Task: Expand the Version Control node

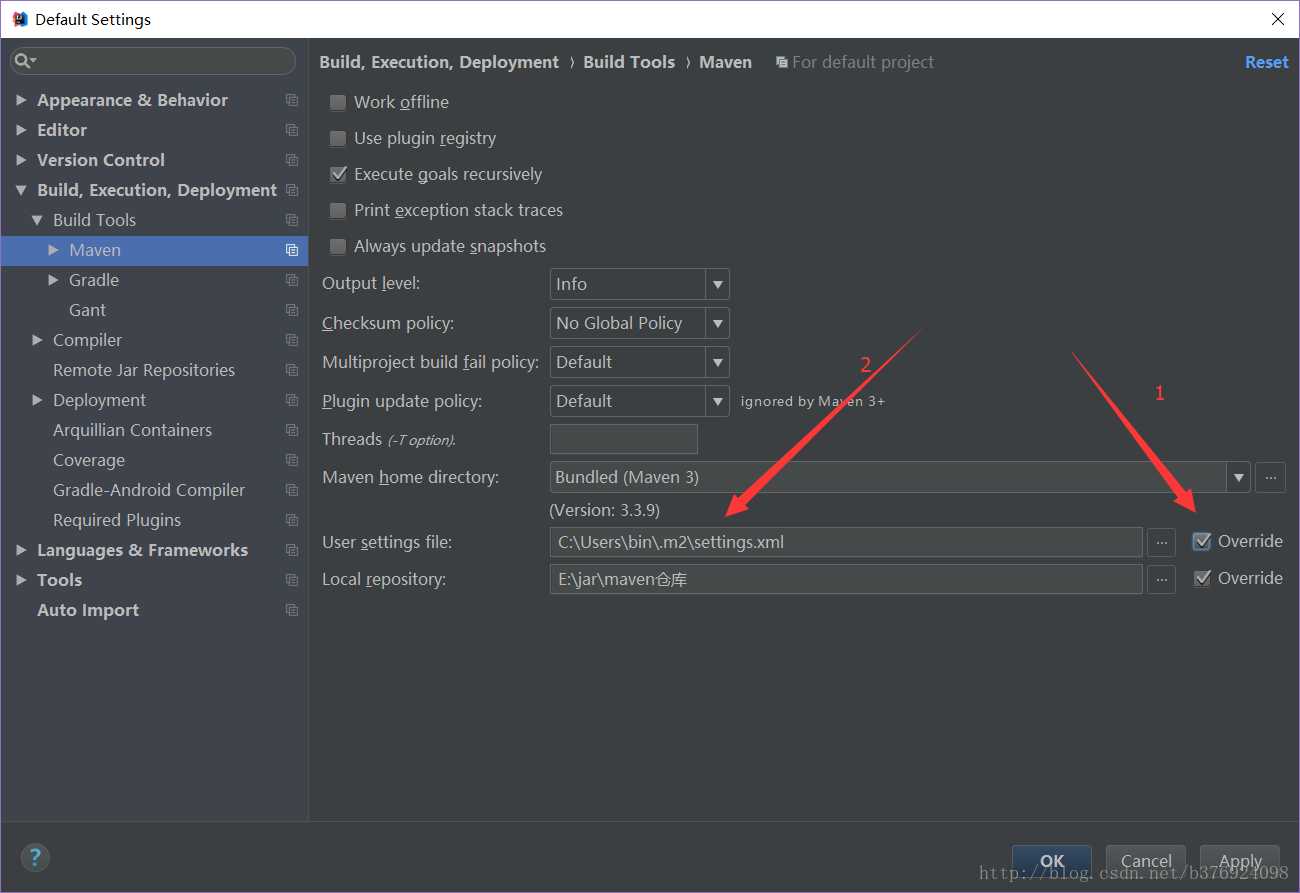Action: pyautogui.click(x=21, y=160)
